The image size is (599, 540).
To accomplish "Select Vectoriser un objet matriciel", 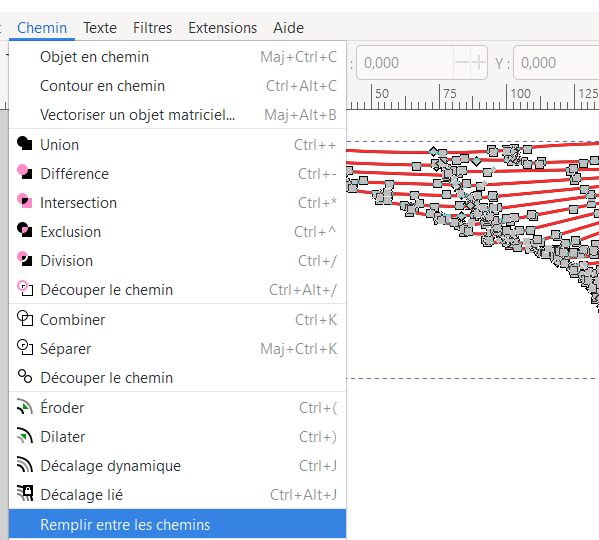I will click(178, 115).
